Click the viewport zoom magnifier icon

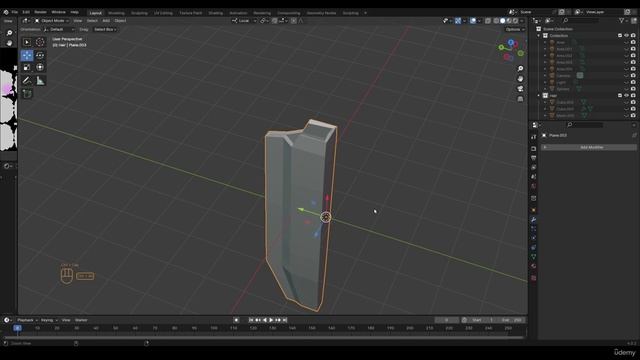pos(520,69)
